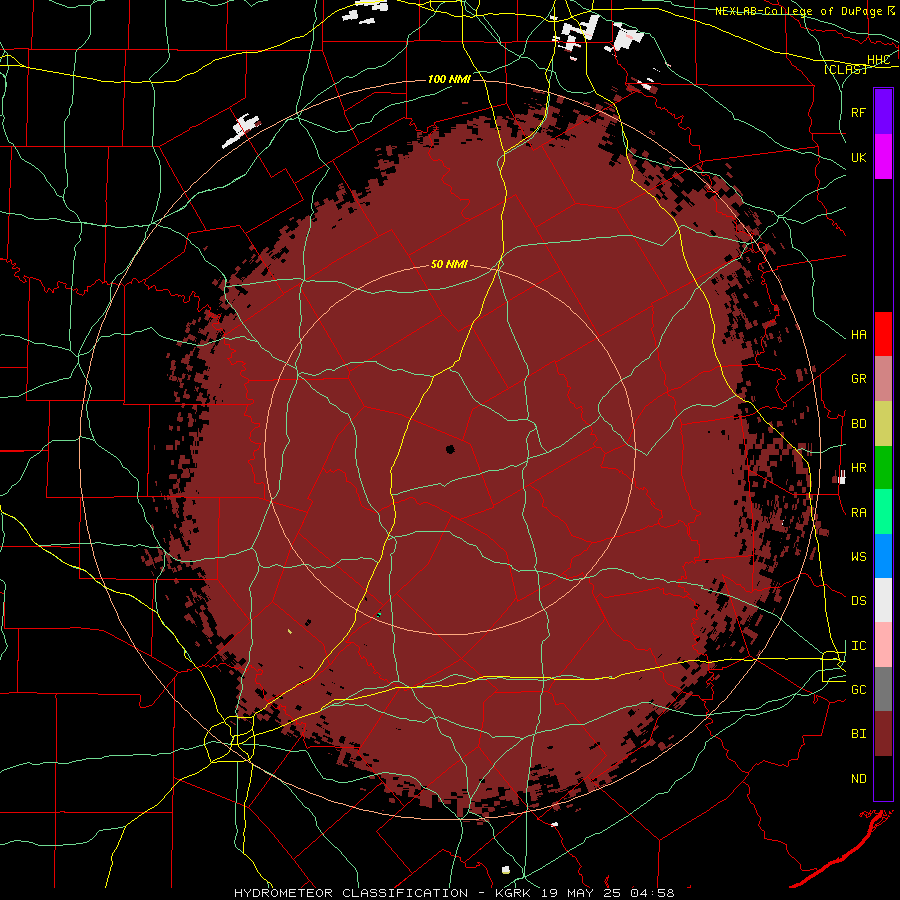This screenshot has width=900, height=900.
Task: Select the "BD" legend label
Action: tap(858, 424)
